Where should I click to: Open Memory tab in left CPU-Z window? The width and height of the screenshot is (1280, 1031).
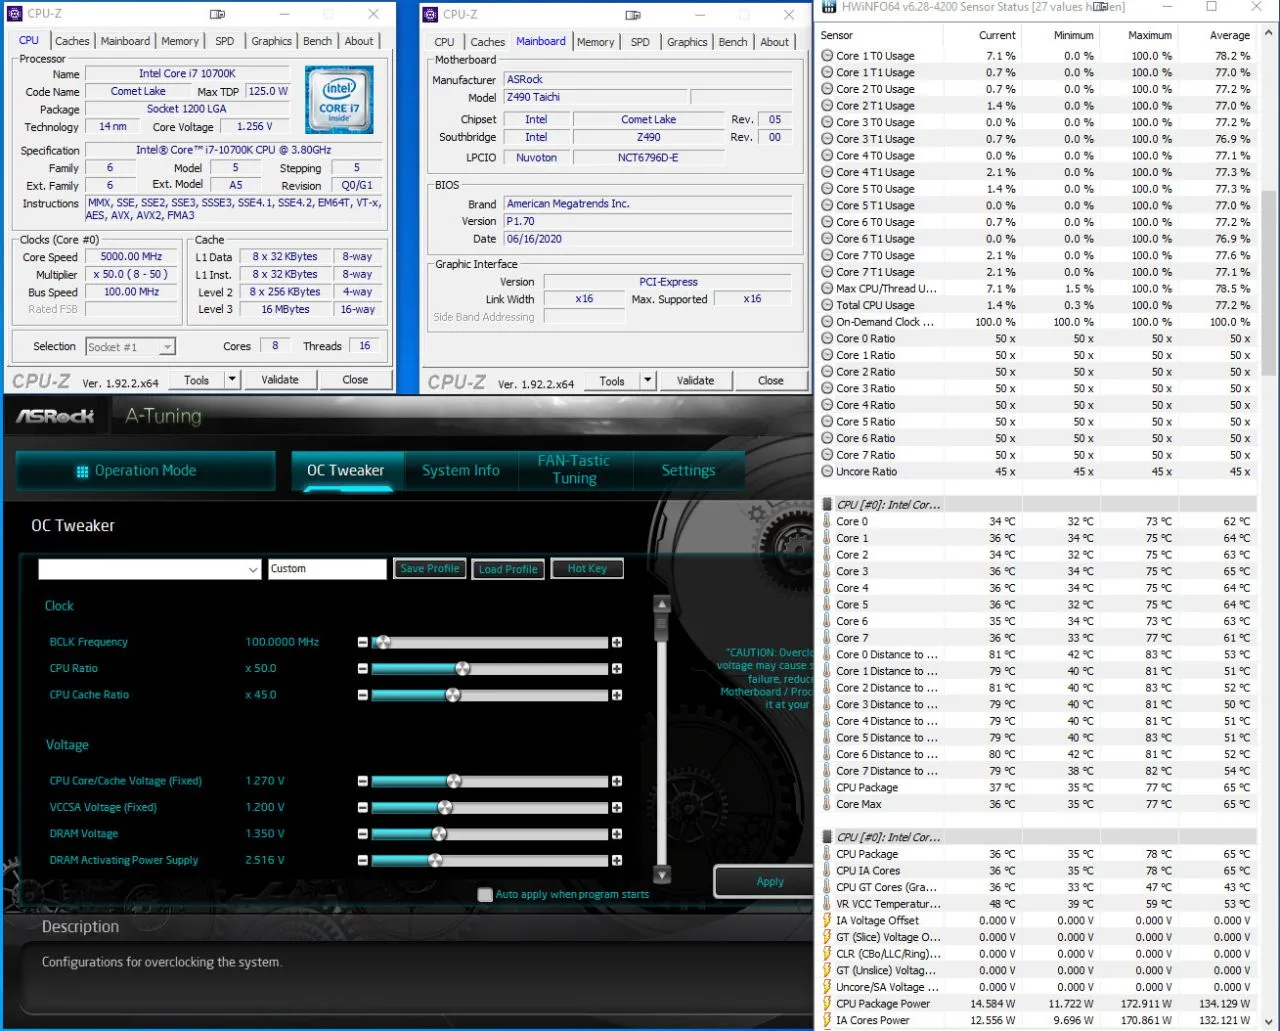180,41
